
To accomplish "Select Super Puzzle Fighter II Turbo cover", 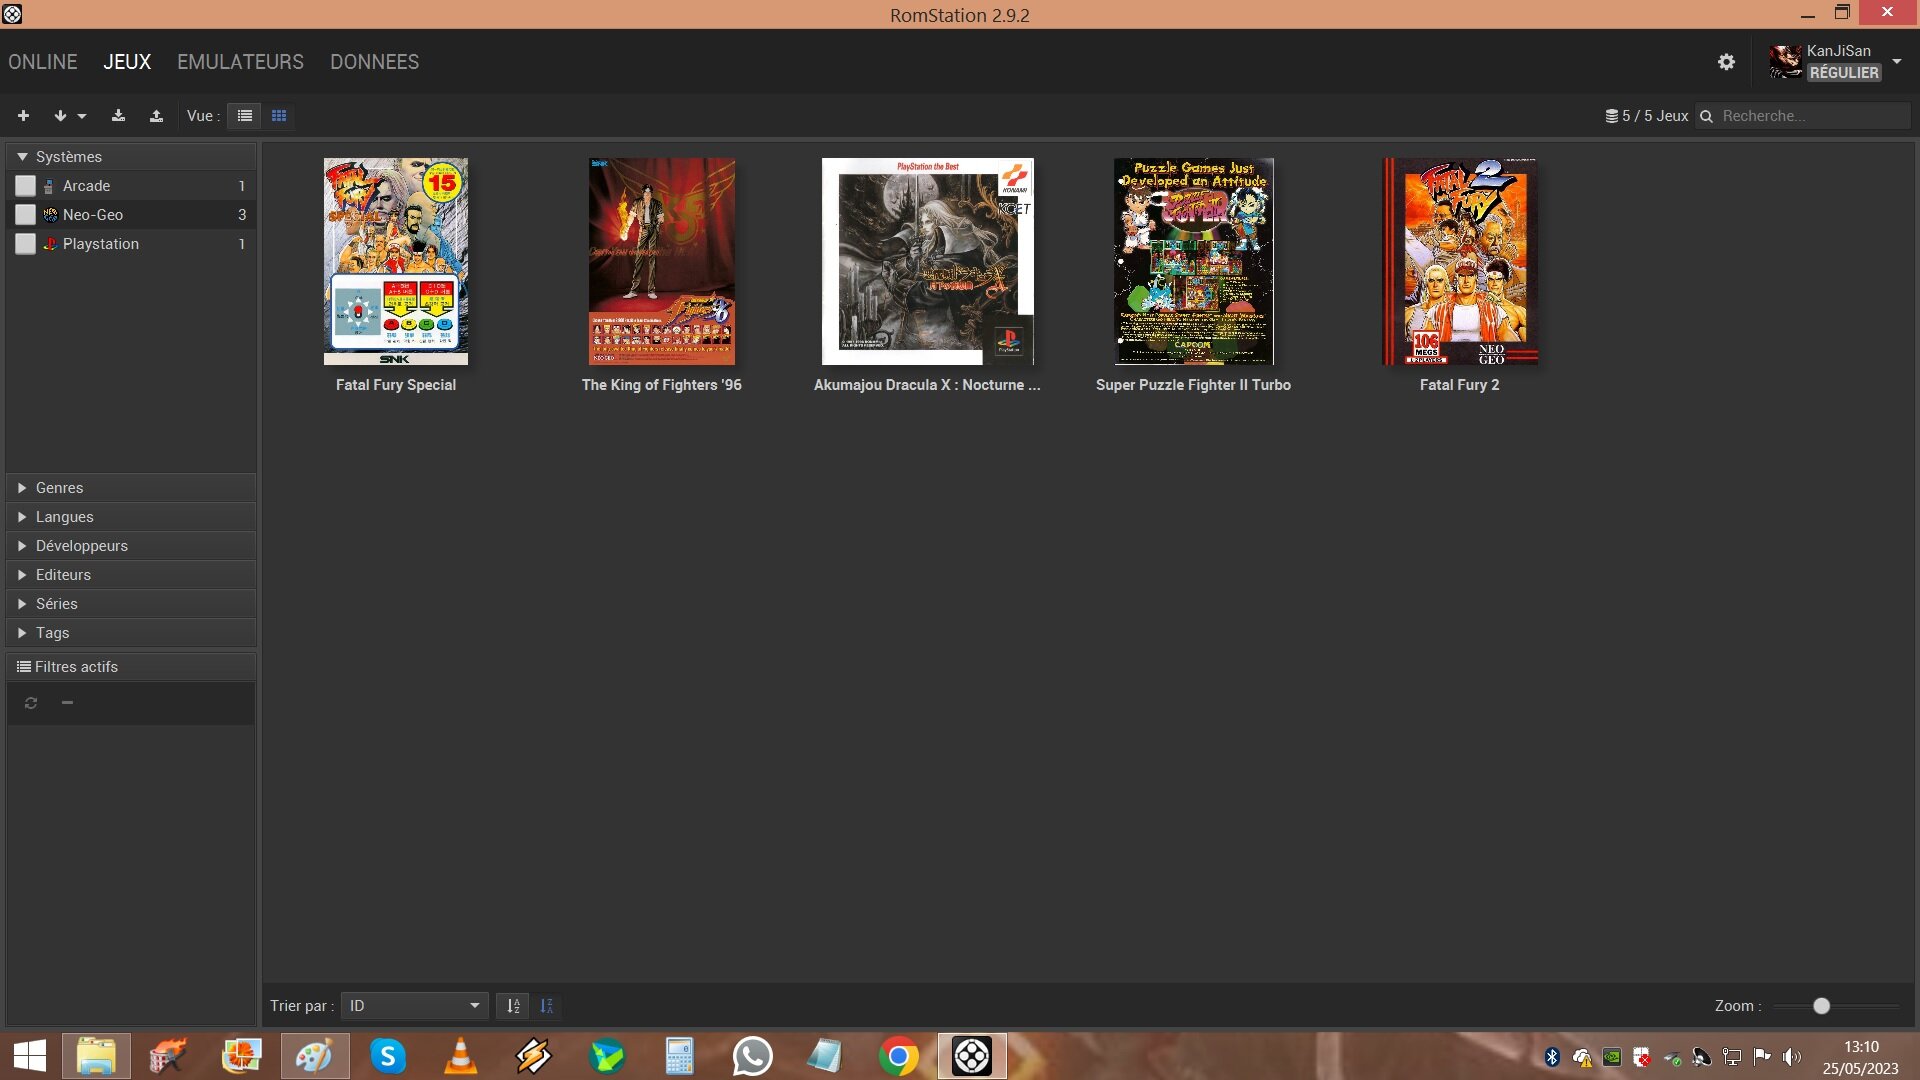I will [1194, 261].
